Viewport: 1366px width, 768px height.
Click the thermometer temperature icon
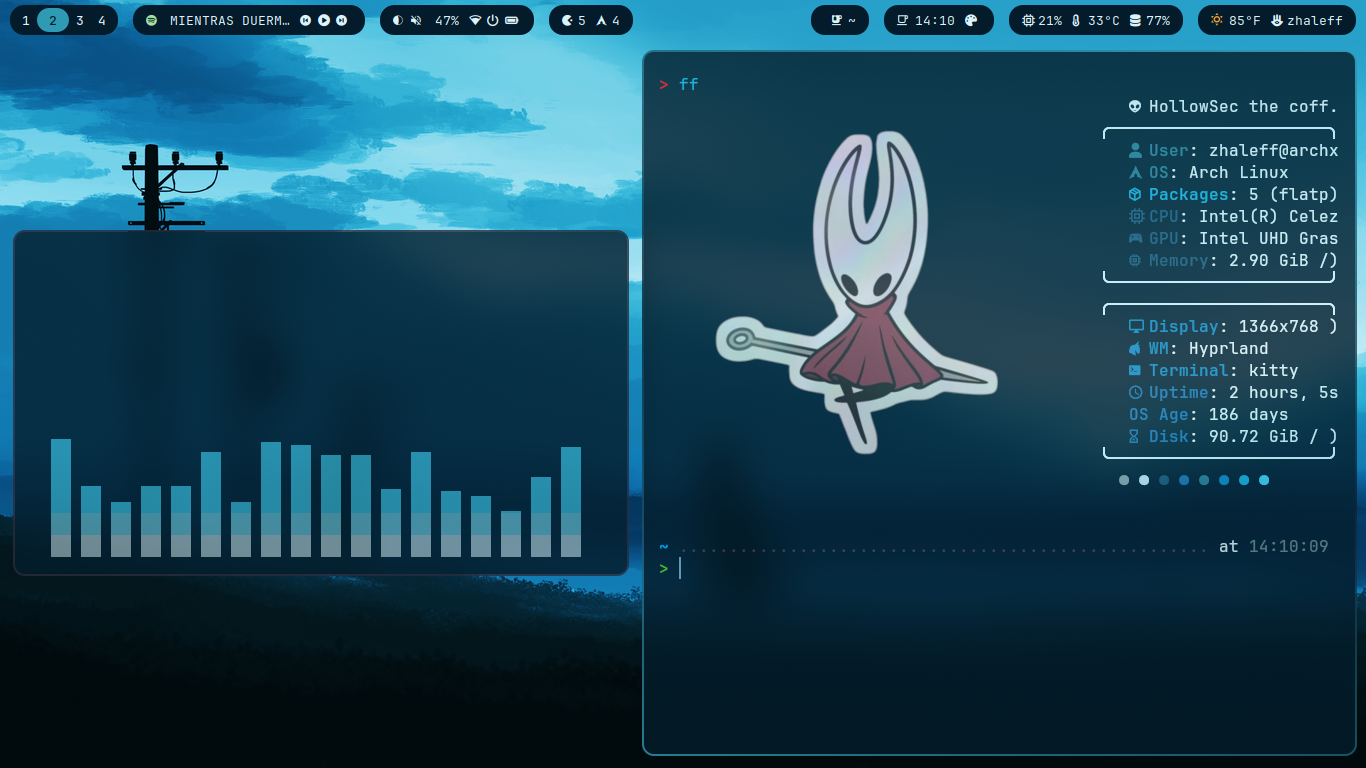point(1076,20)
